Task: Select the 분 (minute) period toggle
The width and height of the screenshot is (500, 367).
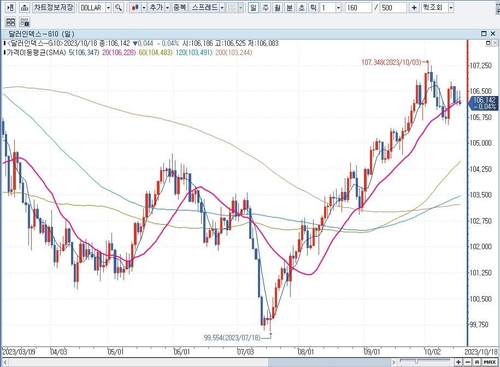Action: coord(289,7)
